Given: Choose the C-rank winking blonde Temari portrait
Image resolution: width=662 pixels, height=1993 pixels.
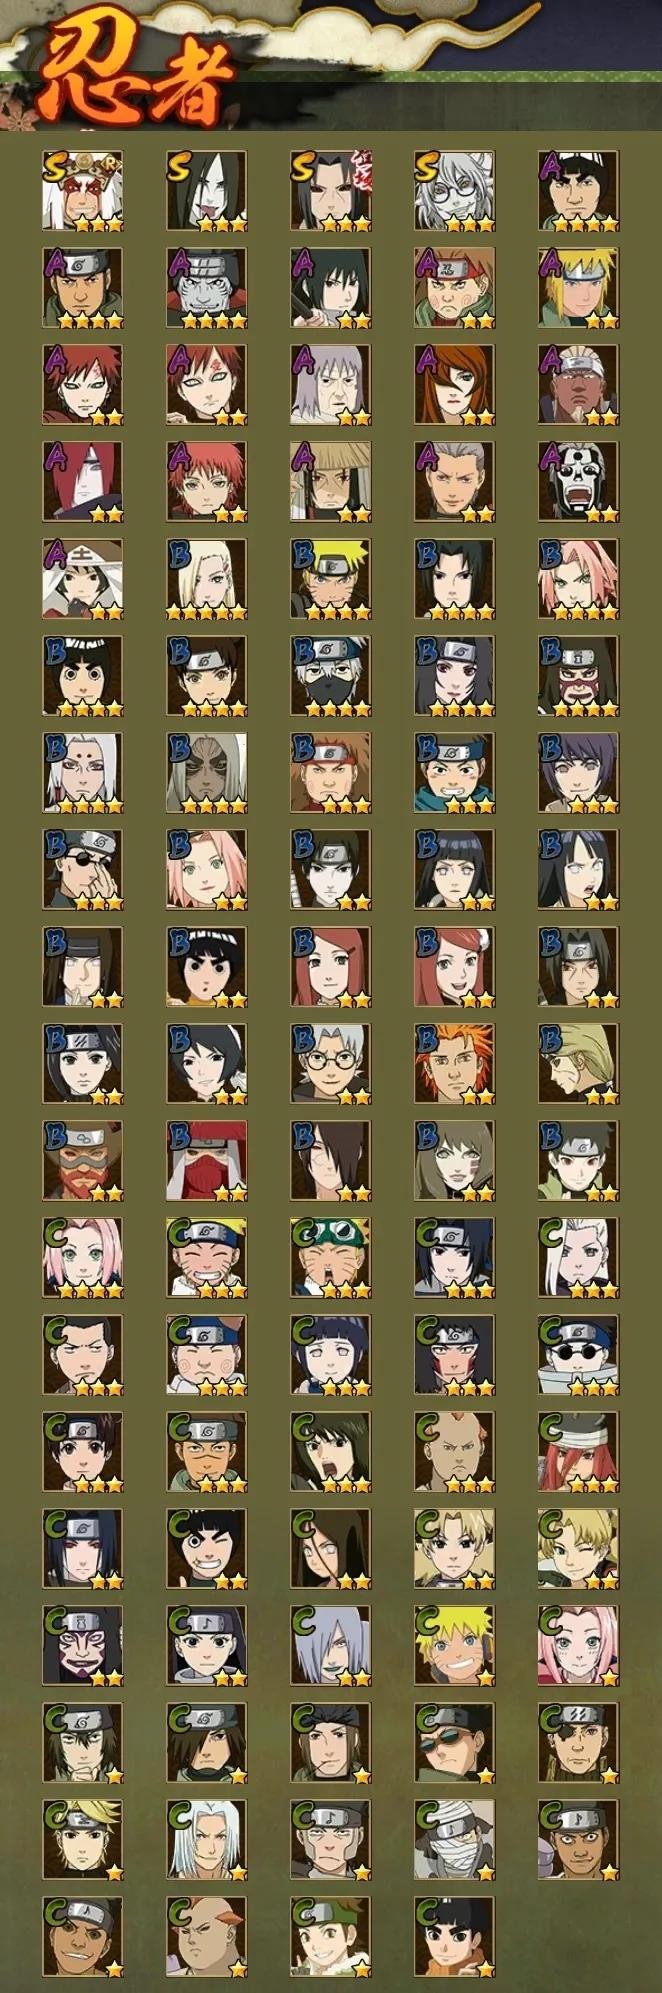Looking at the screenshot, I should (x=578, y=1549).
